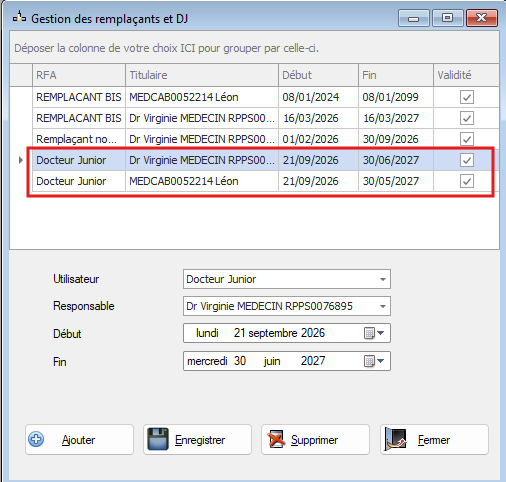
Task: Click Dr Virginie MEDECIN cell in 16/03/2026 row
Action: pyautogui.click(x=202, y=118)
